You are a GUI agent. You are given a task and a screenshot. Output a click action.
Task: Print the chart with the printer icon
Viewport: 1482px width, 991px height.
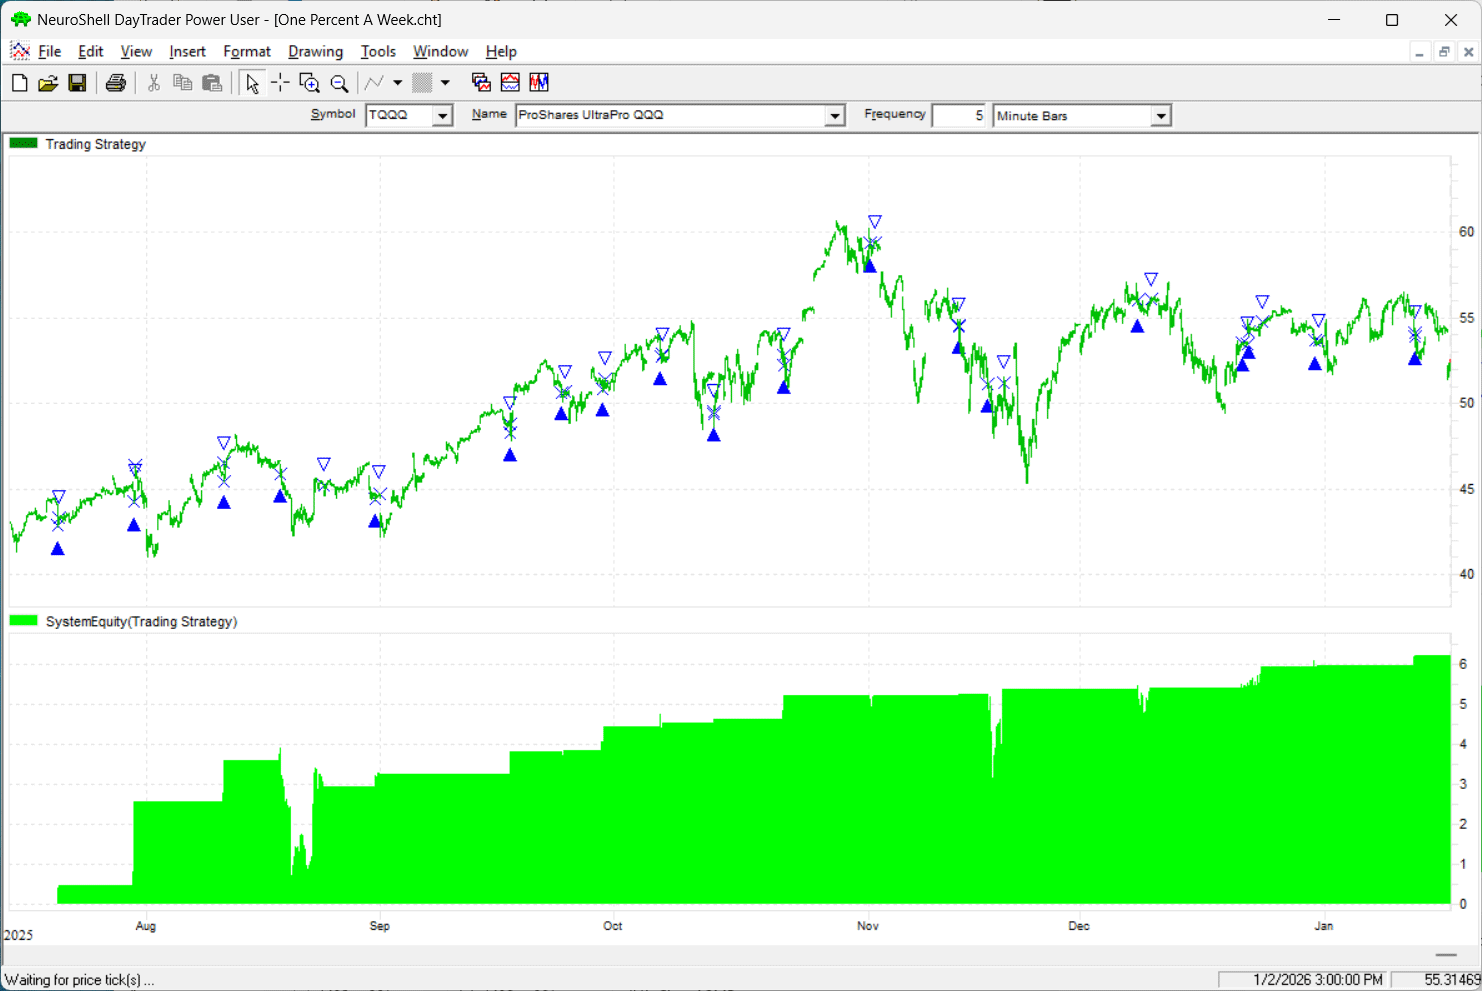(116, 83)
